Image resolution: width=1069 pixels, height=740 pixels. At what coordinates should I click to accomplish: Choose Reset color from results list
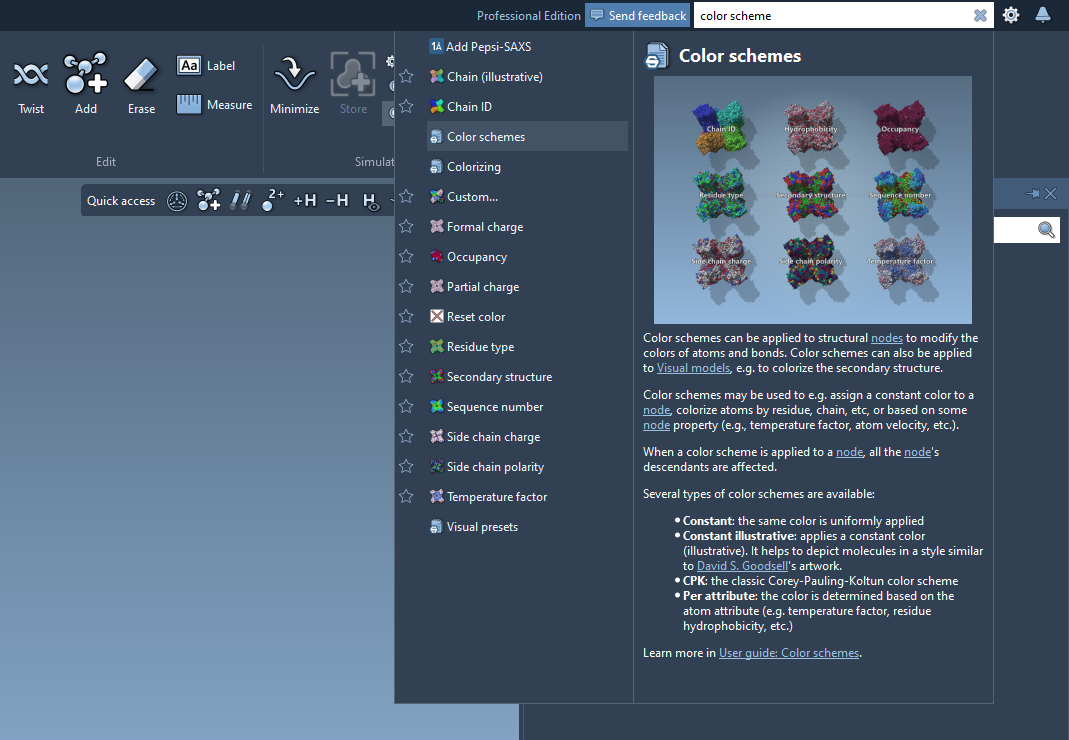coord(475,317)
